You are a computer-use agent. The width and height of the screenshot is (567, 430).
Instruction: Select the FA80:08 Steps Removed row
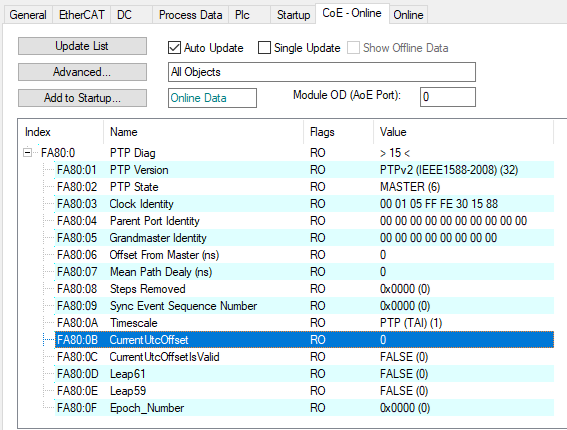tap(304, 289)
